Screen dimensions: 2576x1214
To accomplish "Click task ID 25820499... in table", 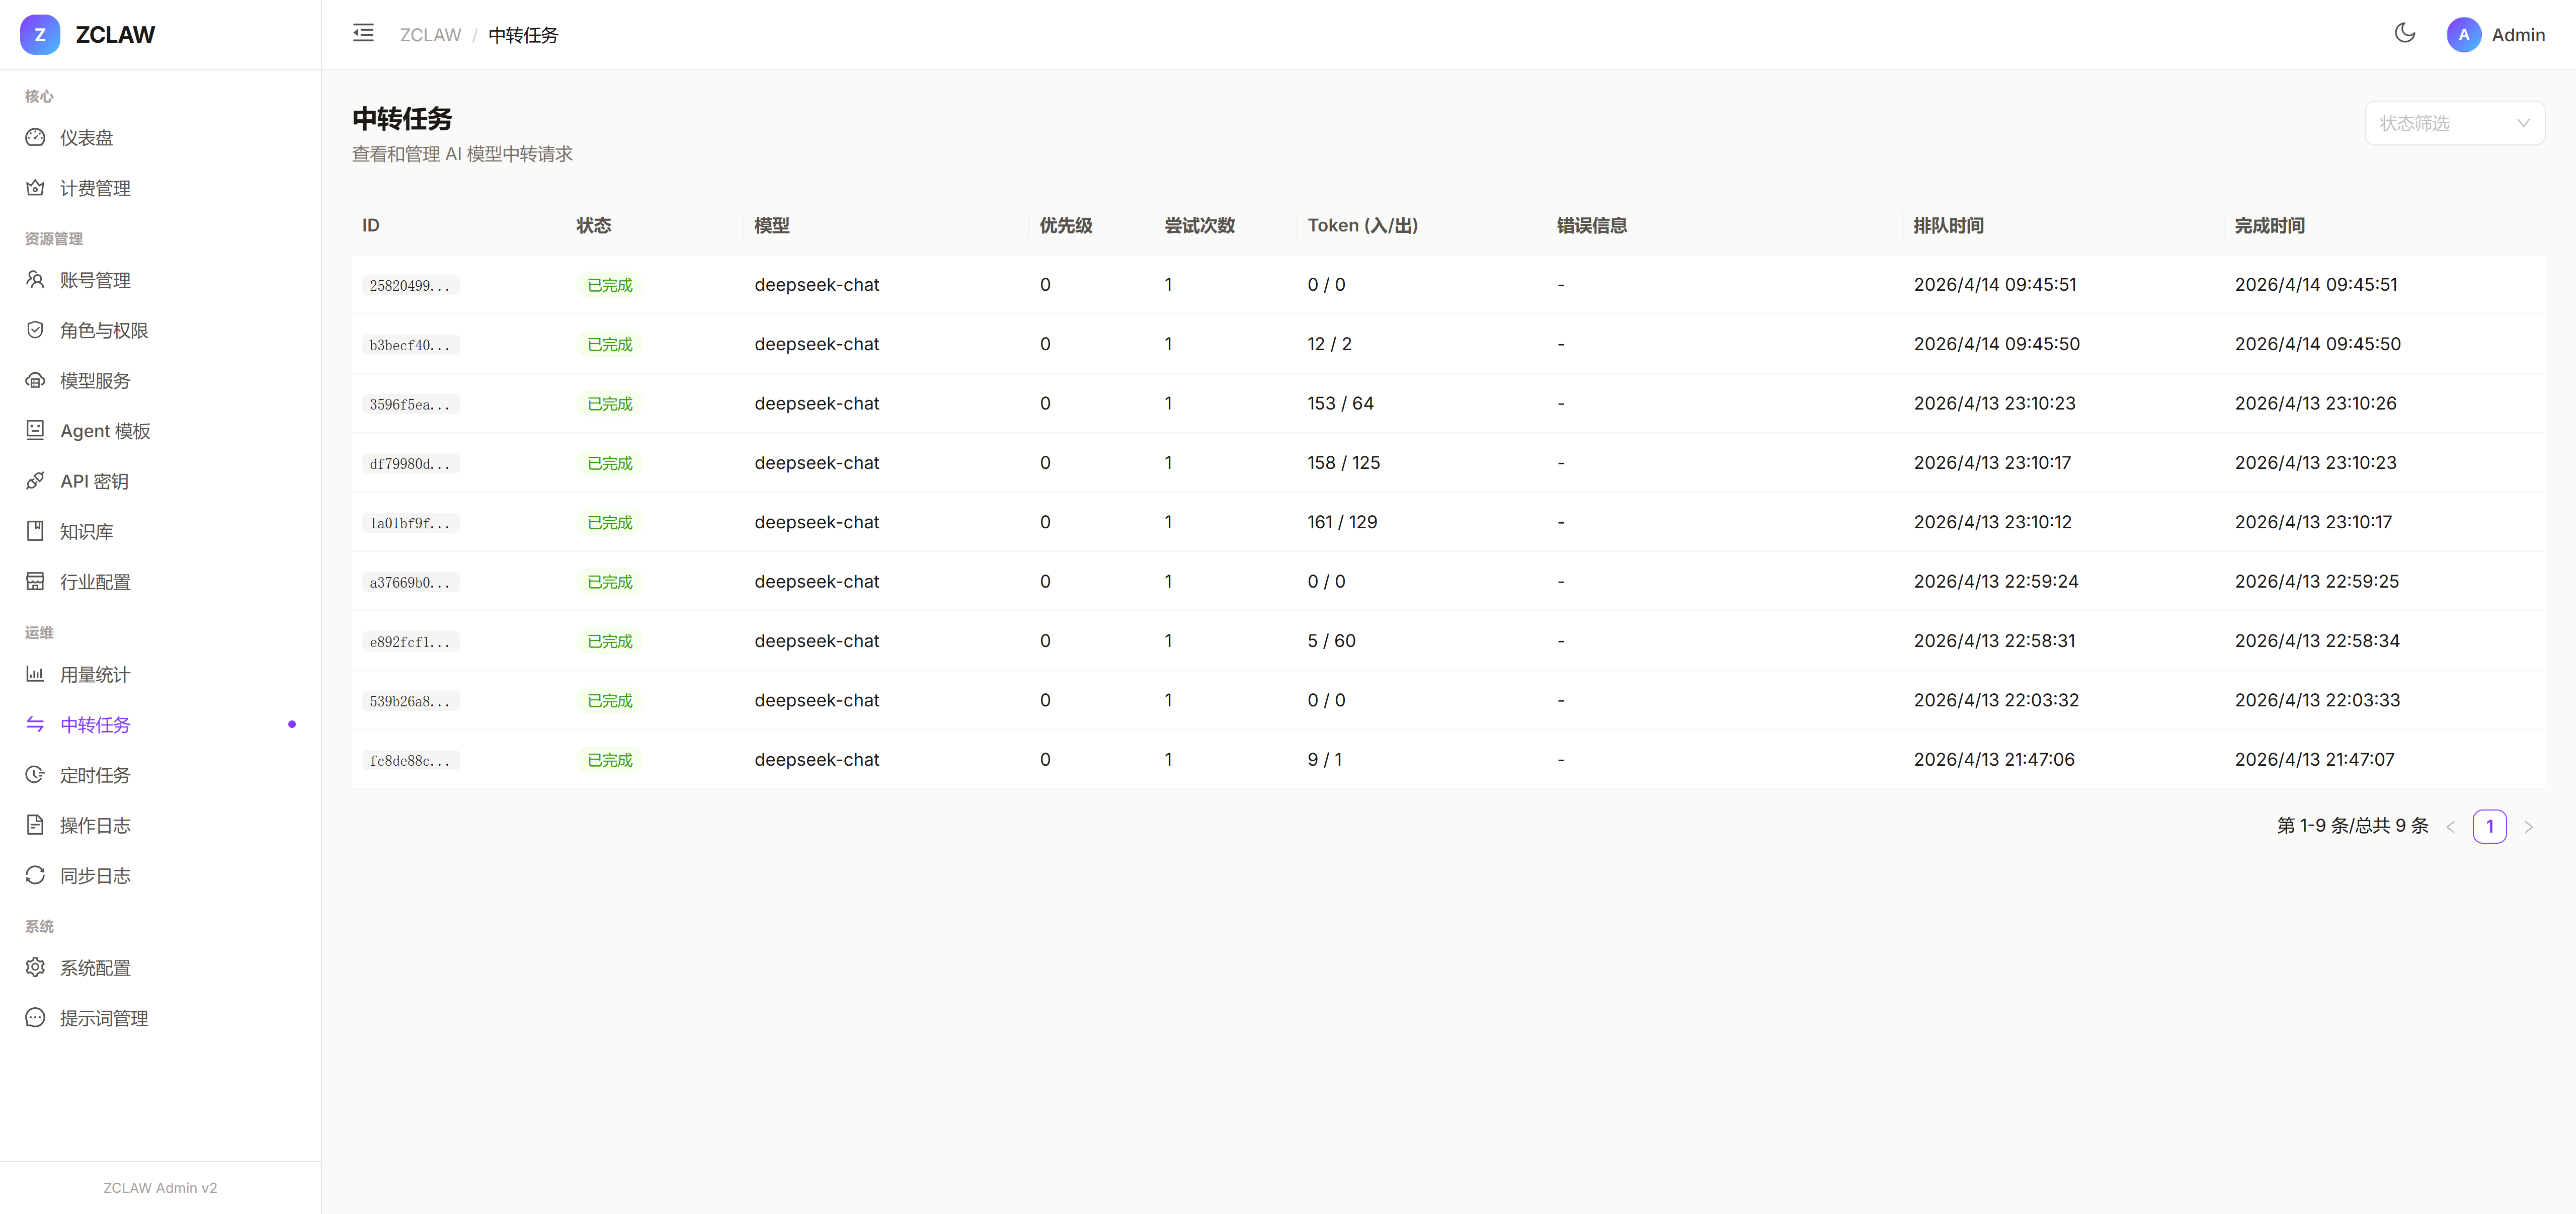I will point(410,286).
